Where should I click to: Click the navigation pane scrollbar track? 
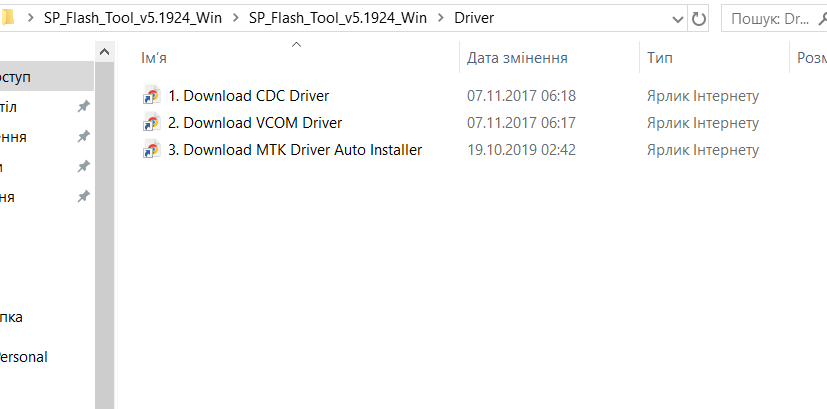[104, 235]
